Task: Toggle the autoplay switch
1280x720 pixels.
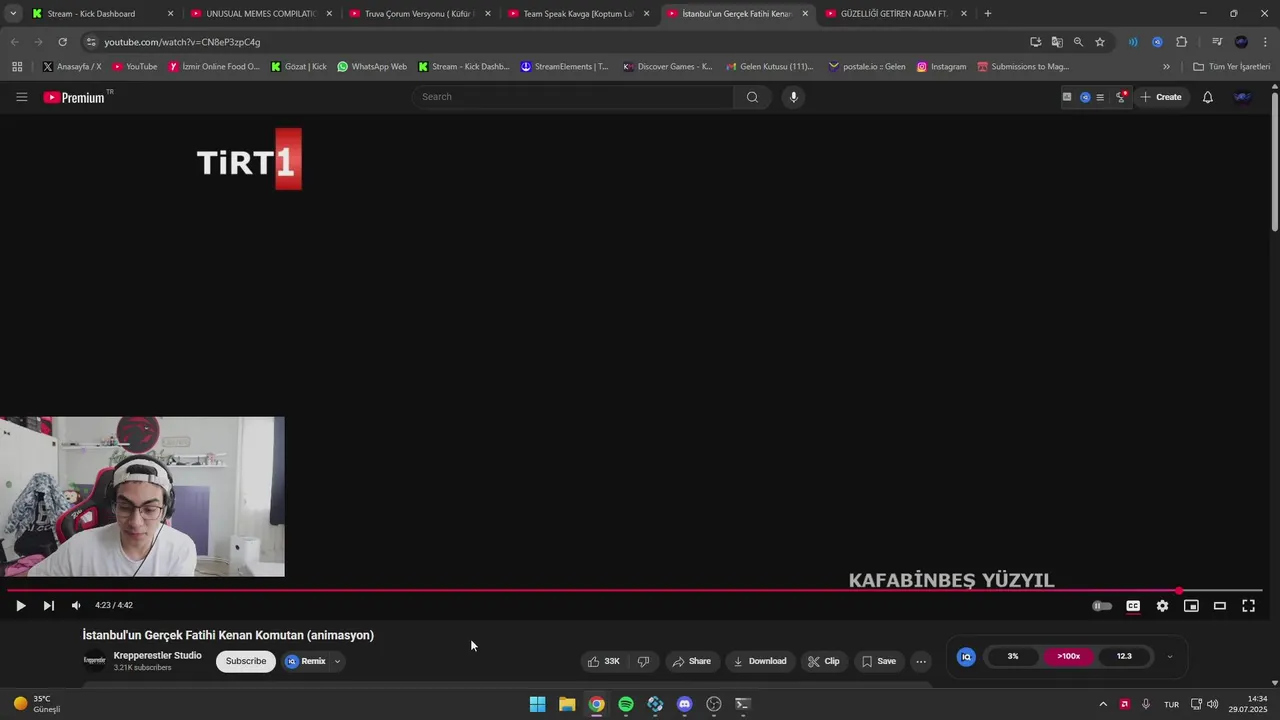Action: (x=1102, y=605)
